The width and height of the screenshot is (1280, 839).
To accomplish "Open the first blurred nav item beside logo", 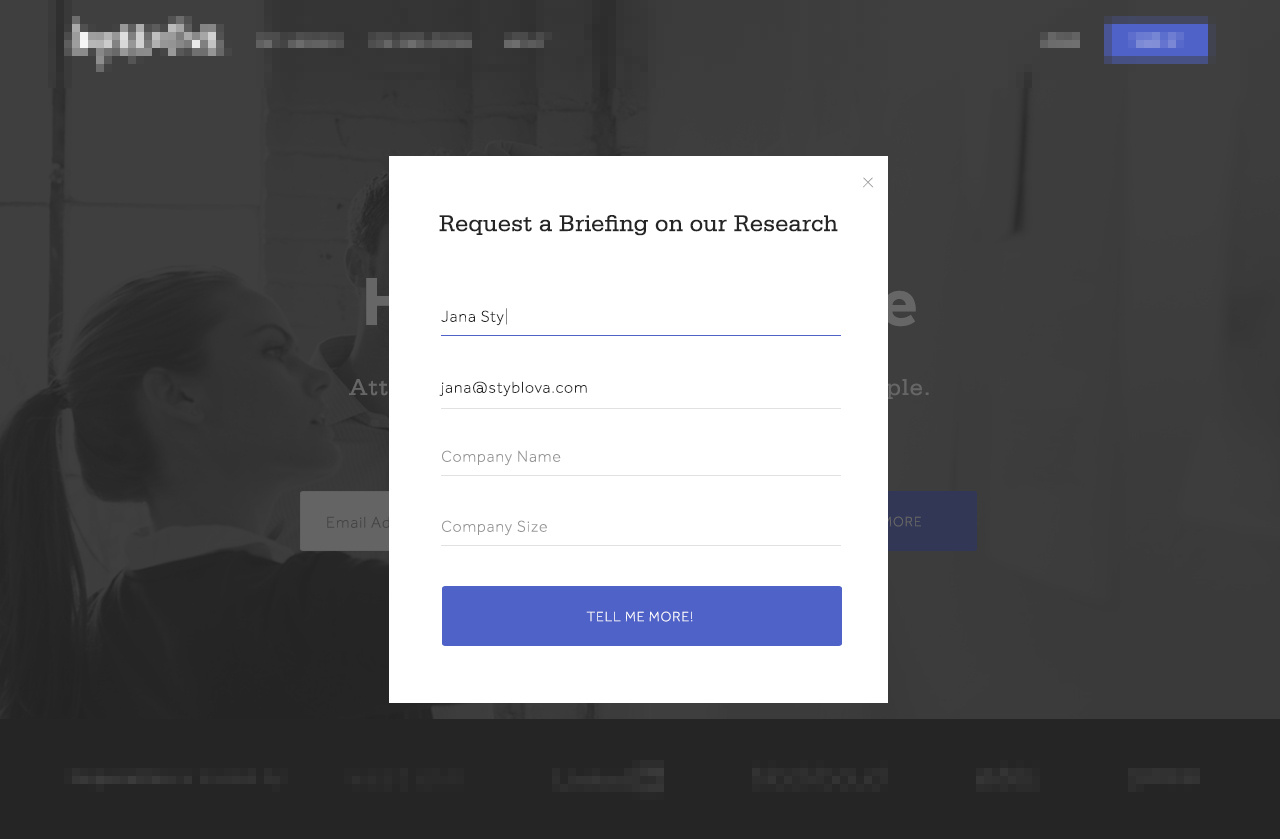I will [300, 41].
